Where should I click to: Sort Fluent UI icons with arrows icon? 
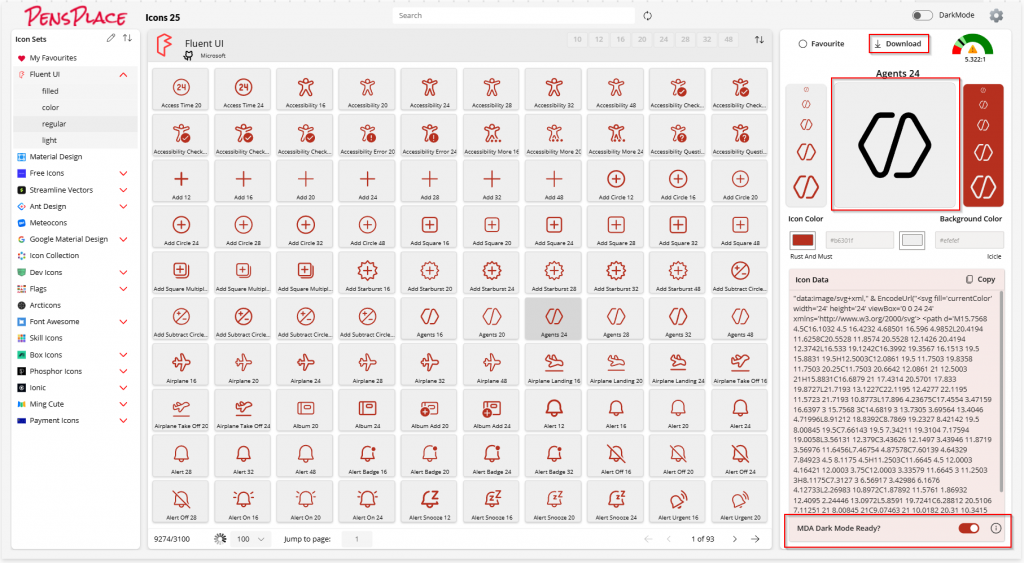point(759,40)
